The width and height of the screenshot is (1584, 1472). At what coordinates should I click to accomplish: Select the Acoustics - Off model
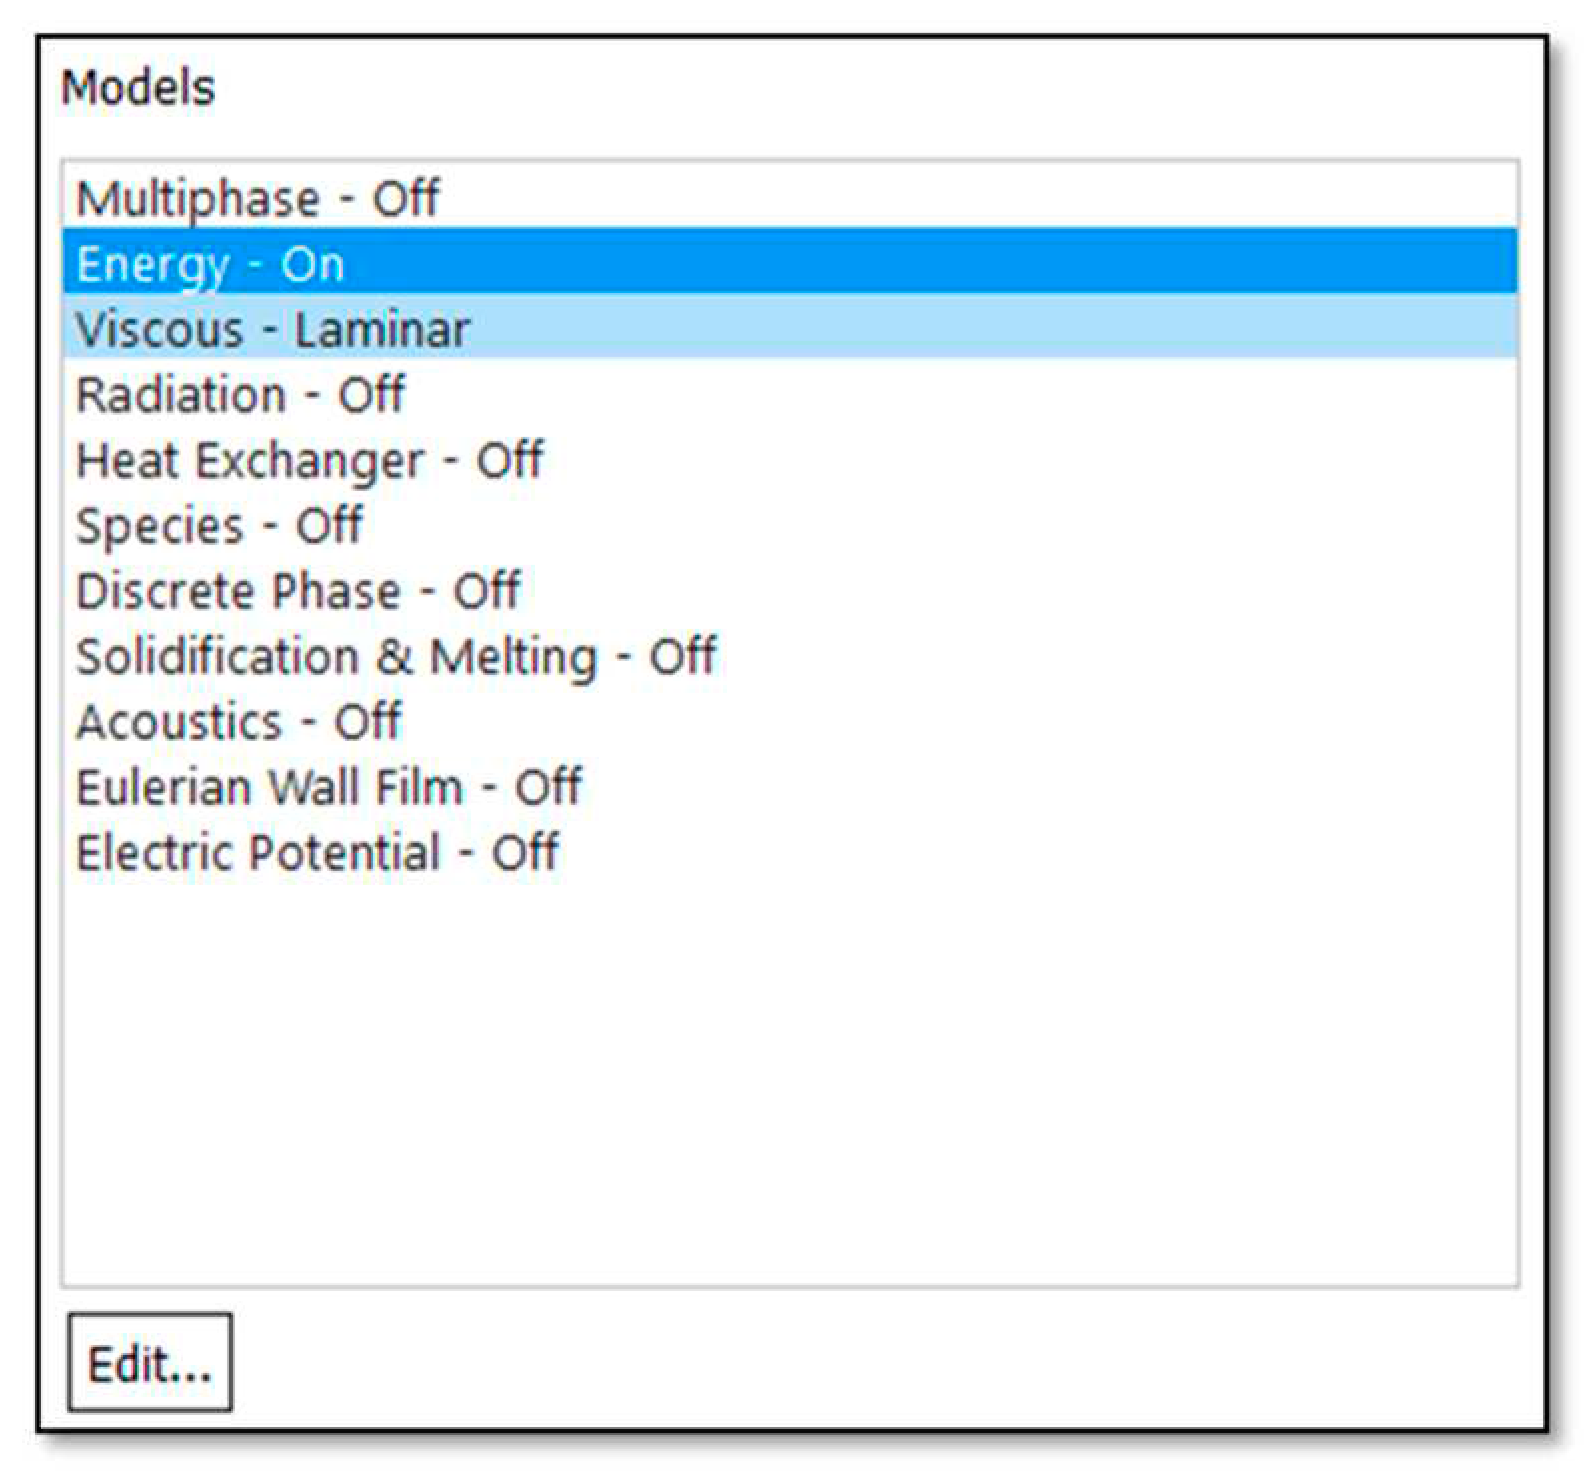pos(238,722)
